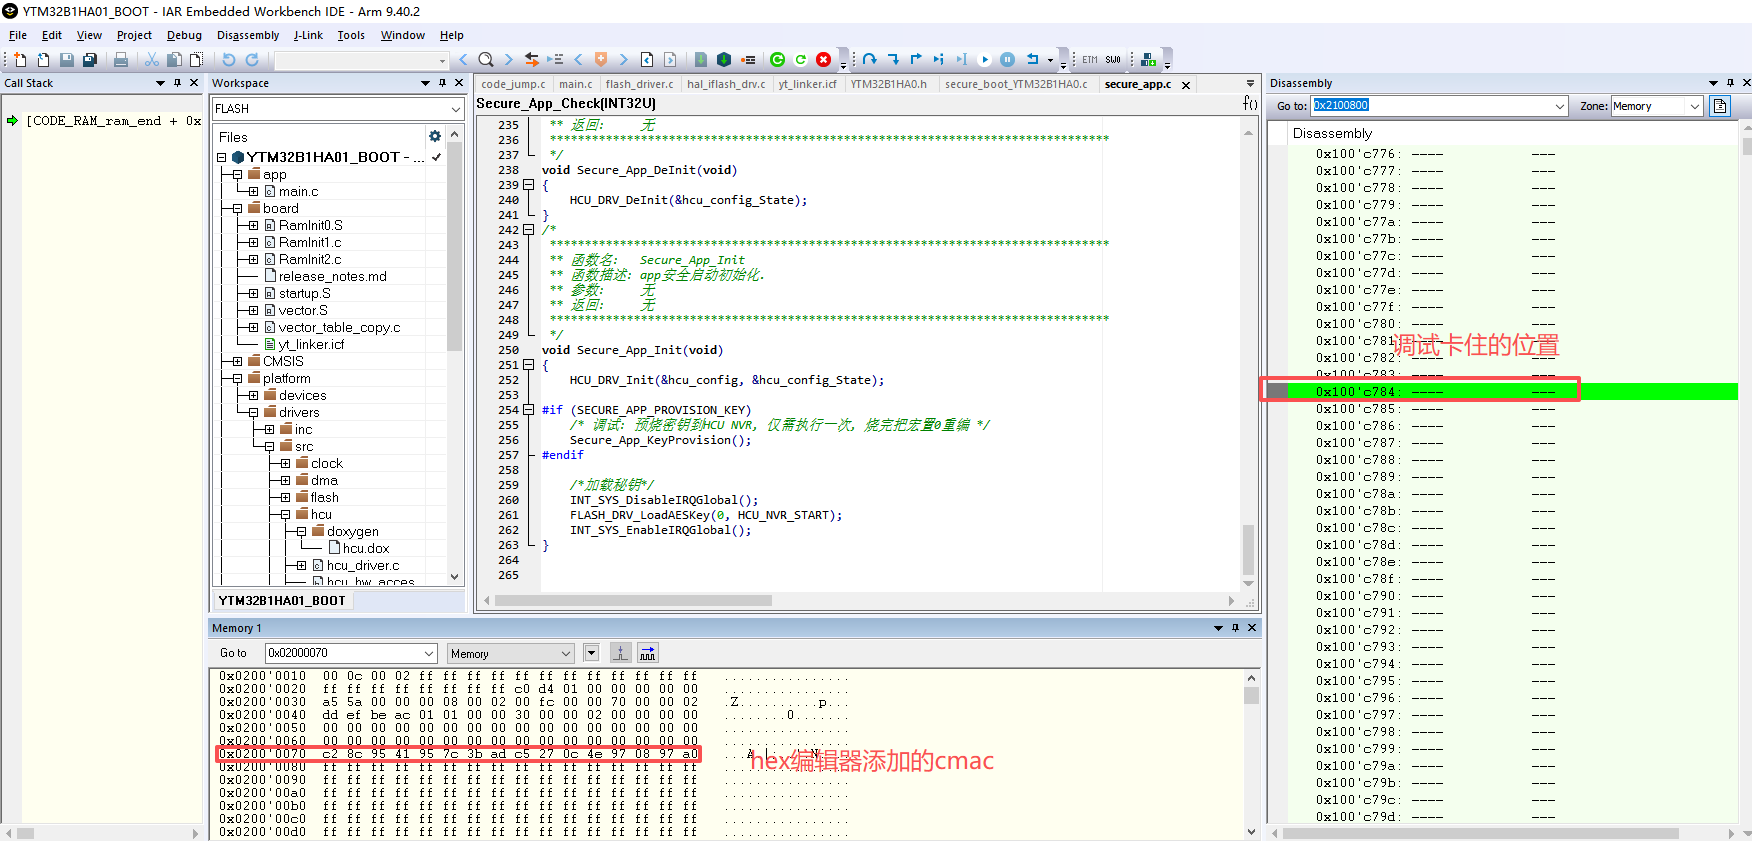
Task: Open the Project menu
Action: (134, 35)
